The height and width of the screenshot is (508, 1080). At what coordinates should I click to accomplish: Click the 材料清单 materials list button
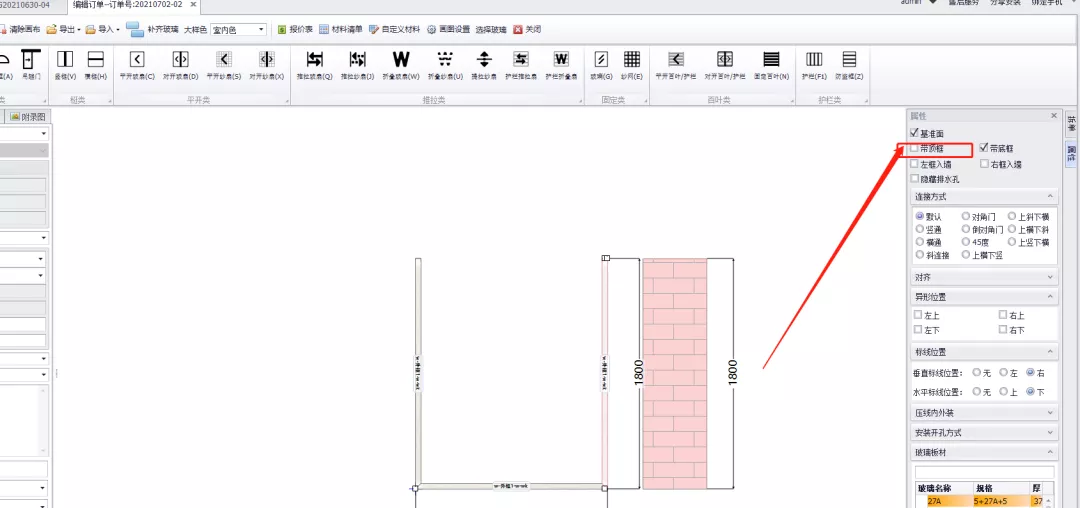(x=341, y=30)
